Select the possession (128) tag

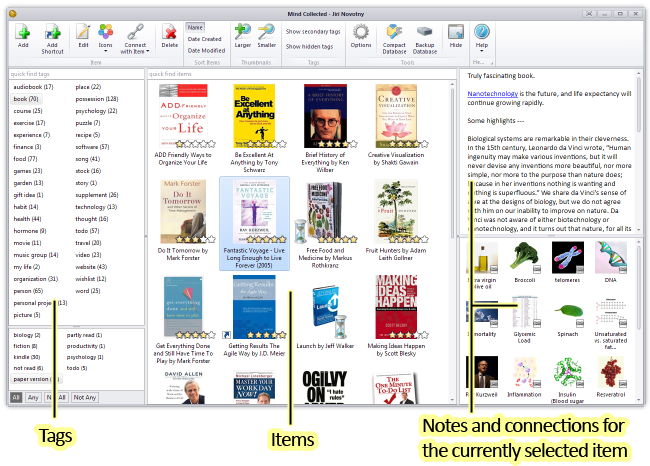[x=97, y=99]
